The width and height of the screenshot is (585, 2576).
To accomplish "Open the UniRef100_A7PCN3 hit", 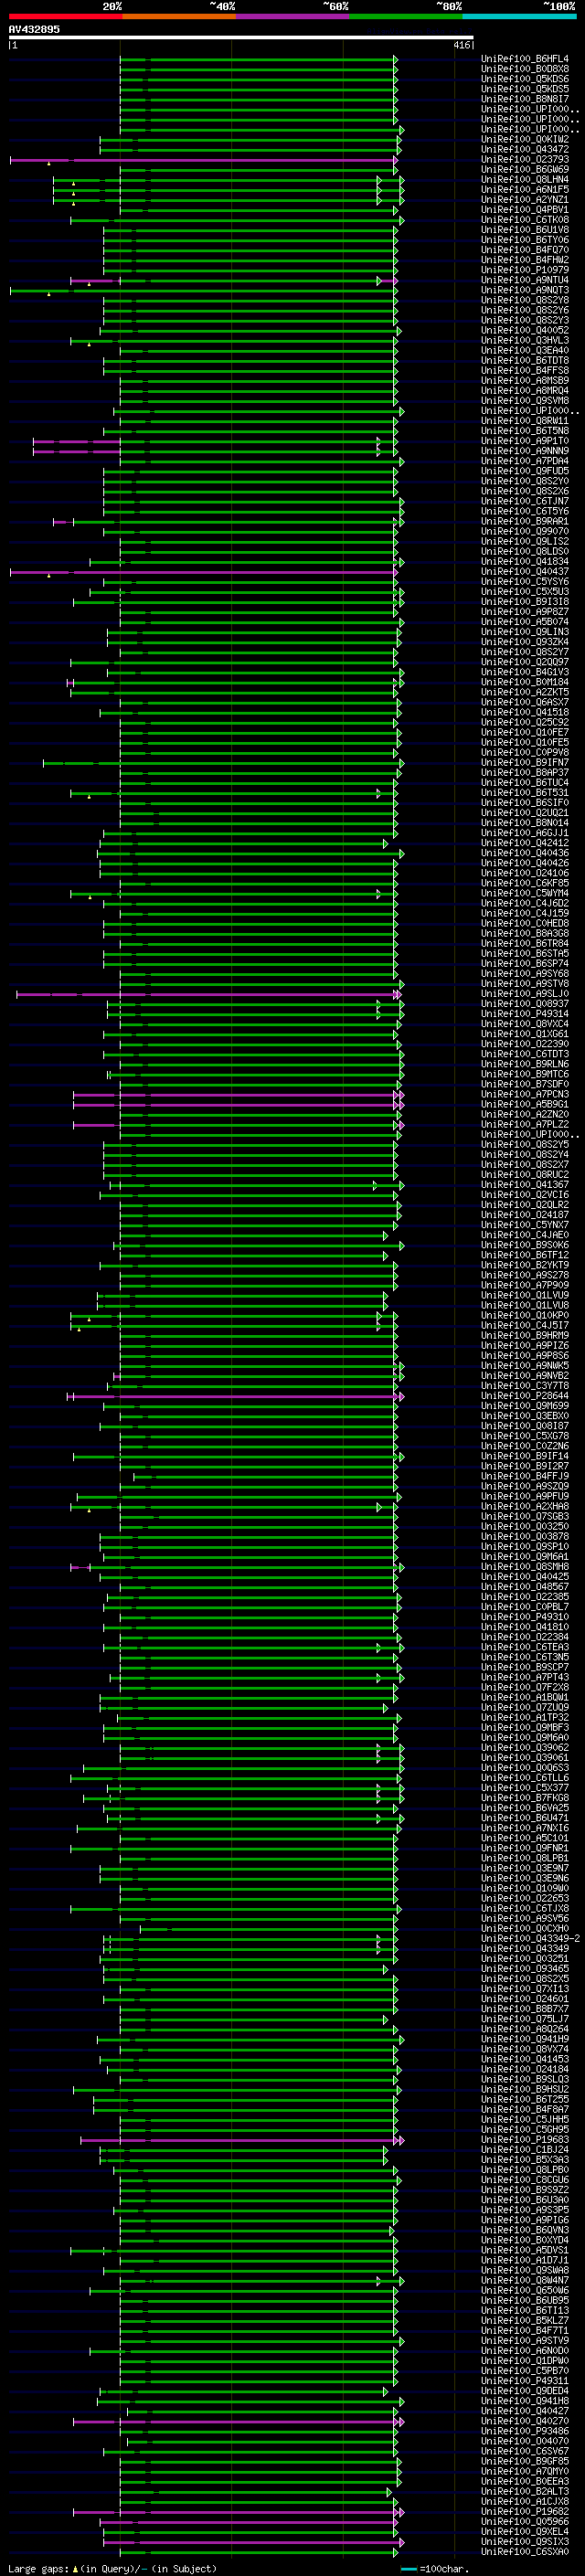I will click(525, 1093).
